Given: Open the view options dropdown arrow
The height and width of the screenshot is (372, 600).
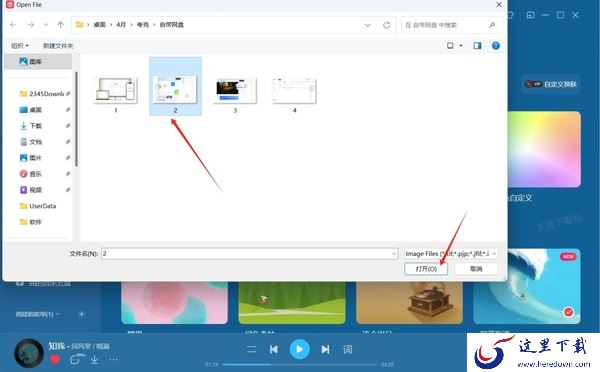Looking at the screenshot, I should pos(461,46).
